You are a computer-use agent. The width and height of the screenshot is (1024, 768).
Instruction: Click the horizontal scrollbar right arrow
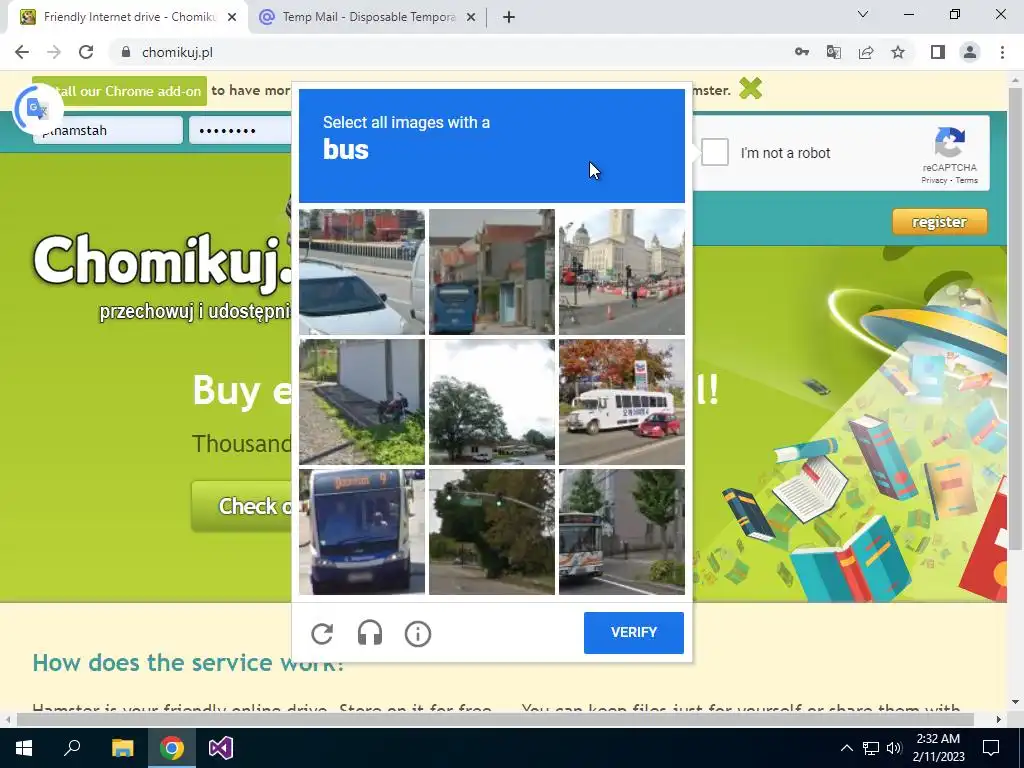coord(999,719)
